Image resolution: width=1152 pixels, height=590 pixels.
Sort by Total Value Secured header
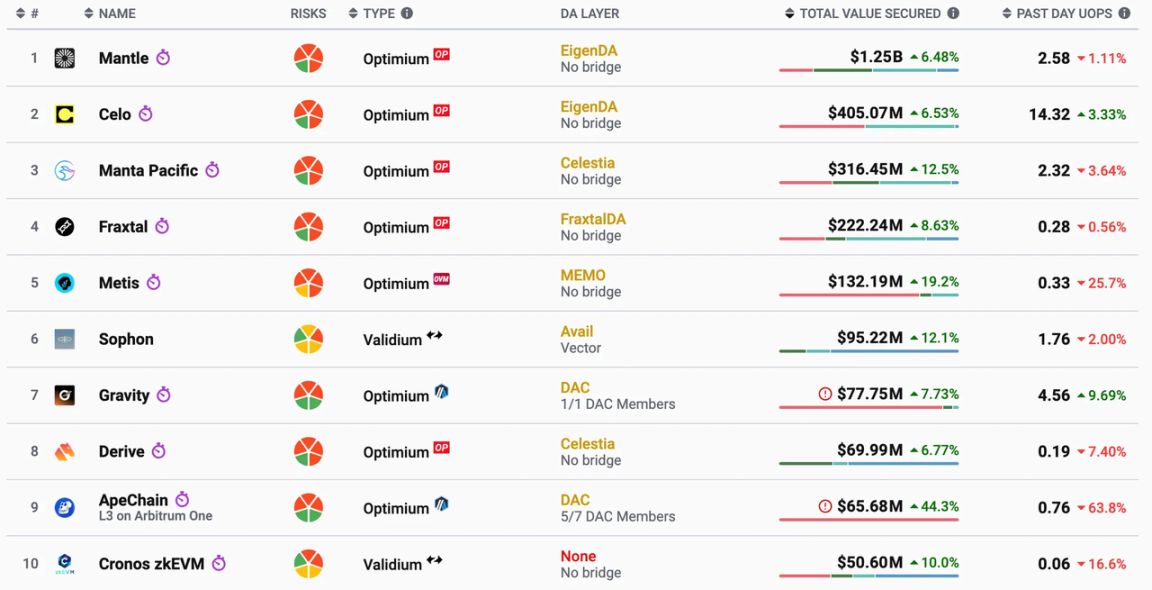click(869, 14)
